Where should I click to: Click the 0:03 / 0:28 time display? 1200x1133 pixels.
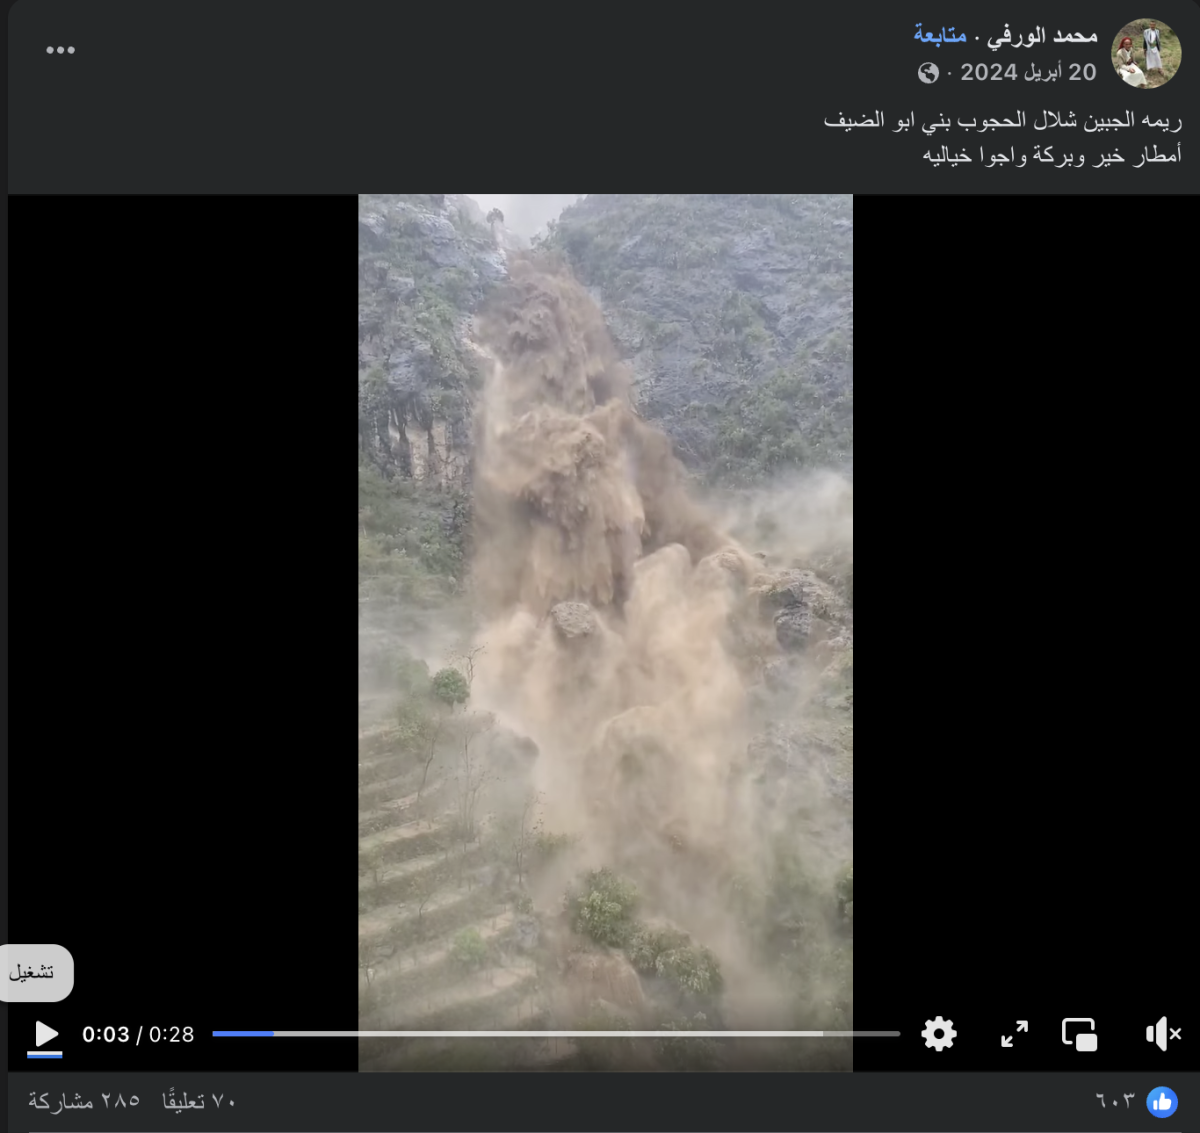click(x=138, y=1034)
